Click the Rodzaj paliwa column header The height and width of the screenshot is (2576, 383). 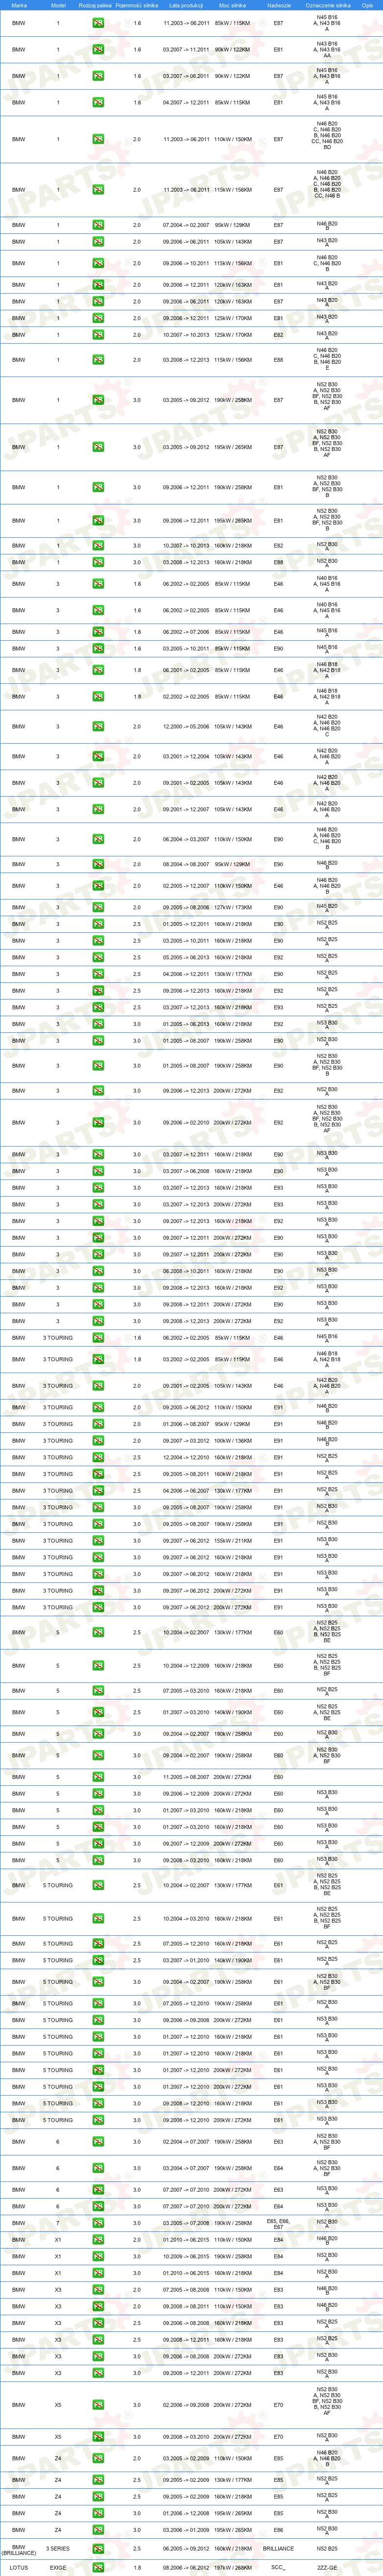(x=96, y=5)
